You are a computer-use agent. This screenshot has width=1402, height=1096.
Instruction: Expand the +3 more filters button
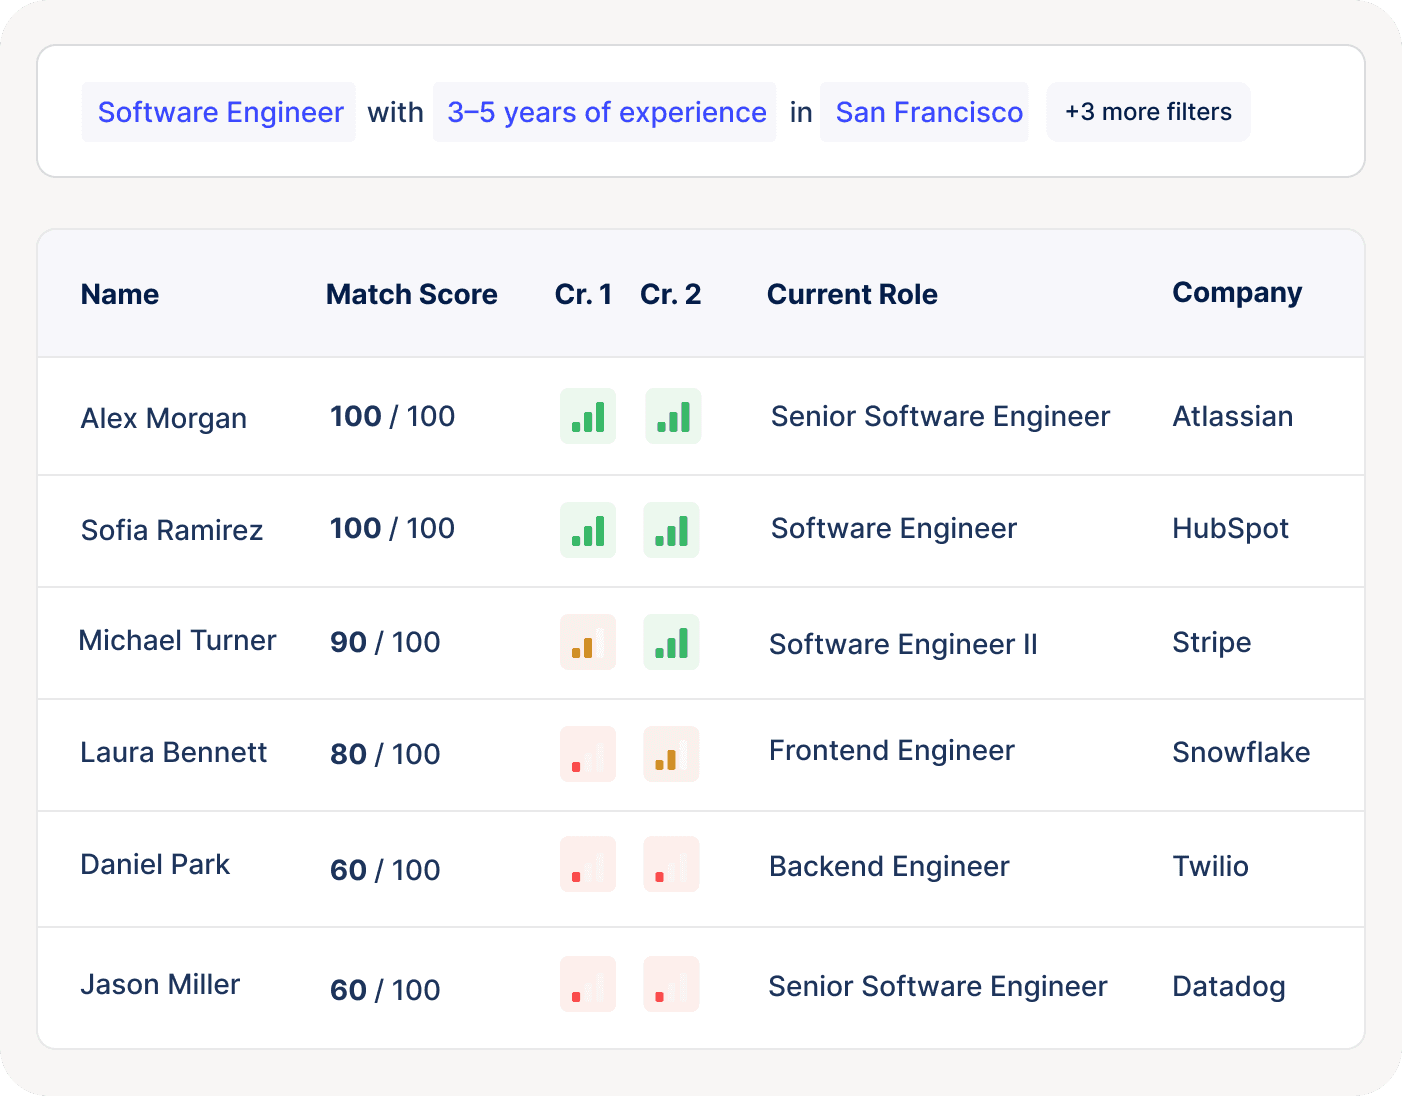(1148, 112)
